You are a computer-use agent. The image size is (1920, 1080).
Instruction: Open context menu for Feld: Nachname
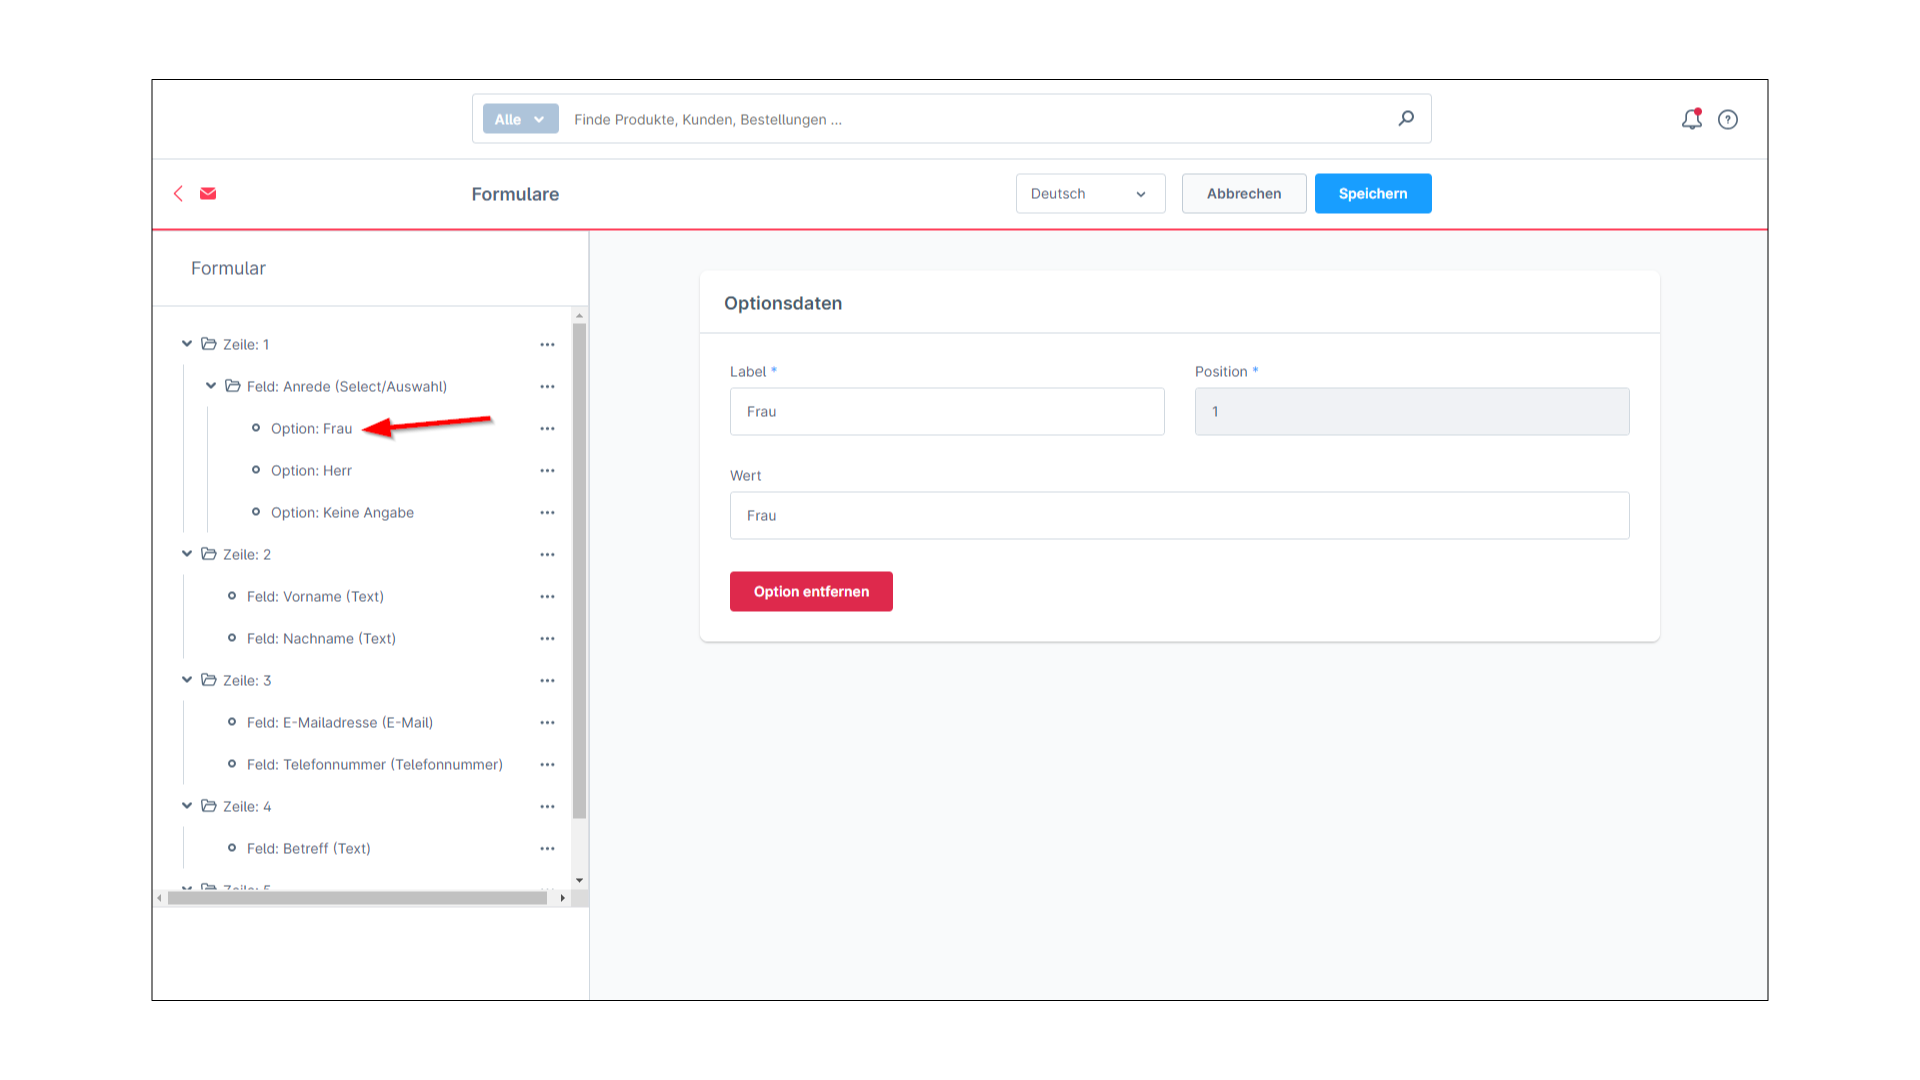(547, 639)
